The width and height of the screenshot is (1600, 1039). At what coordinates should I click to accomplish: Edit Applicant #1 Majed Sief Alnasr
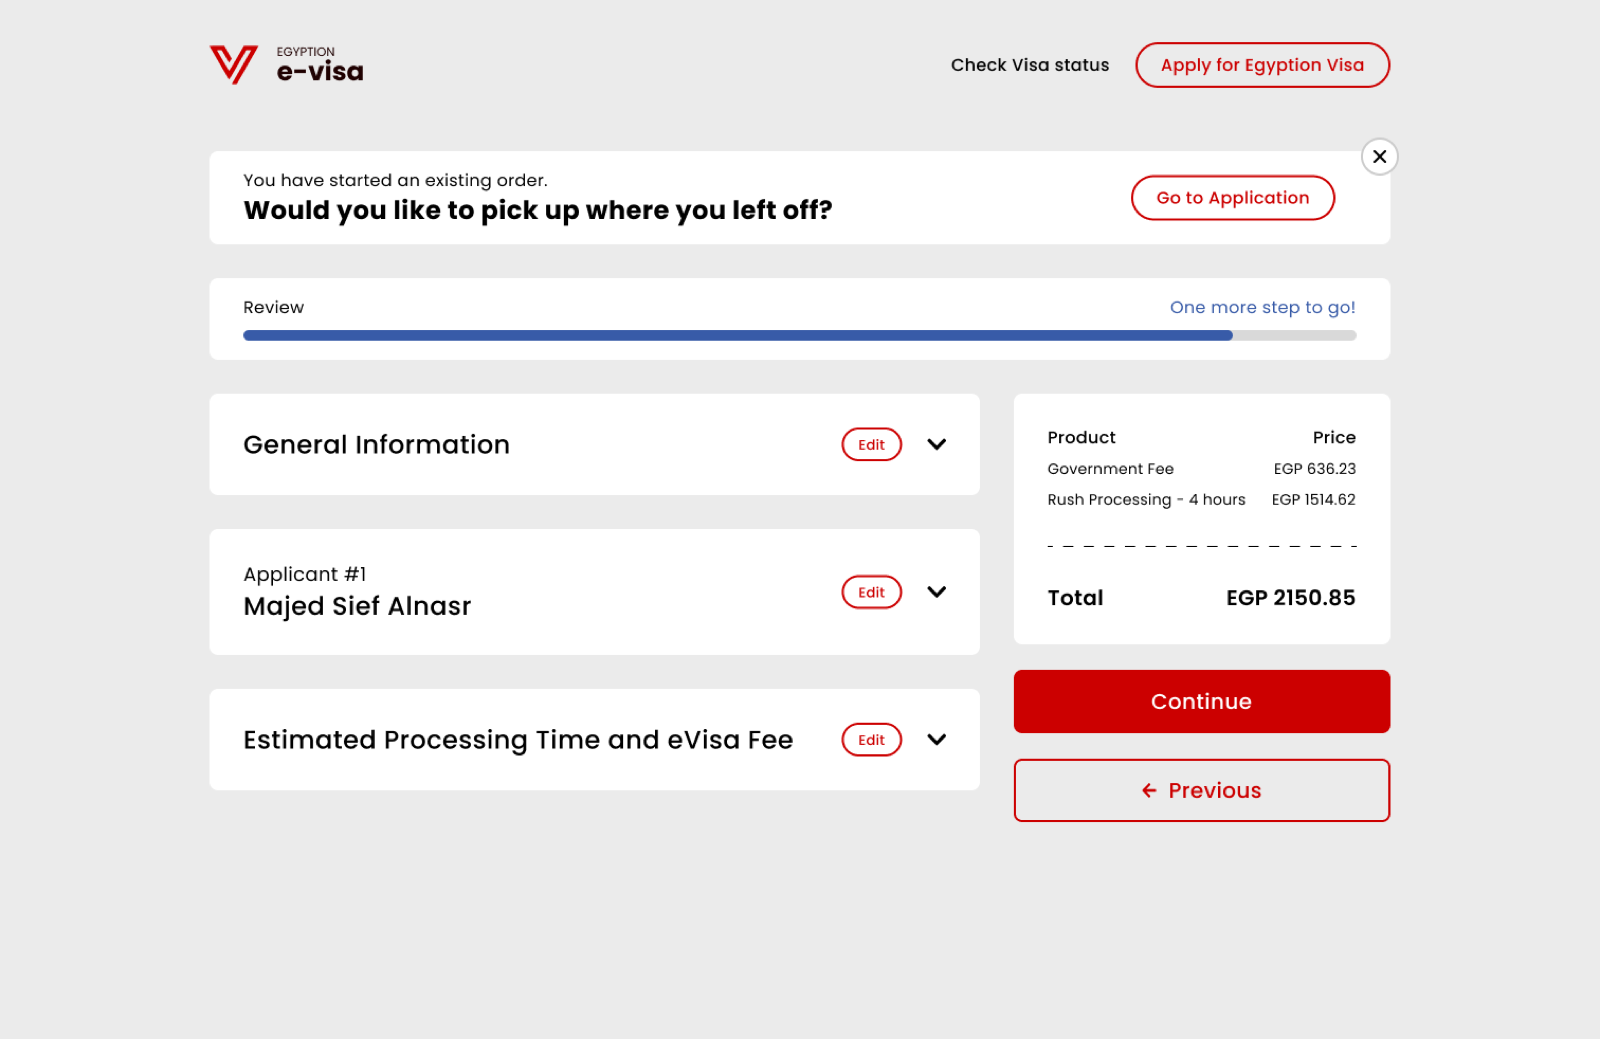point(872,592)
